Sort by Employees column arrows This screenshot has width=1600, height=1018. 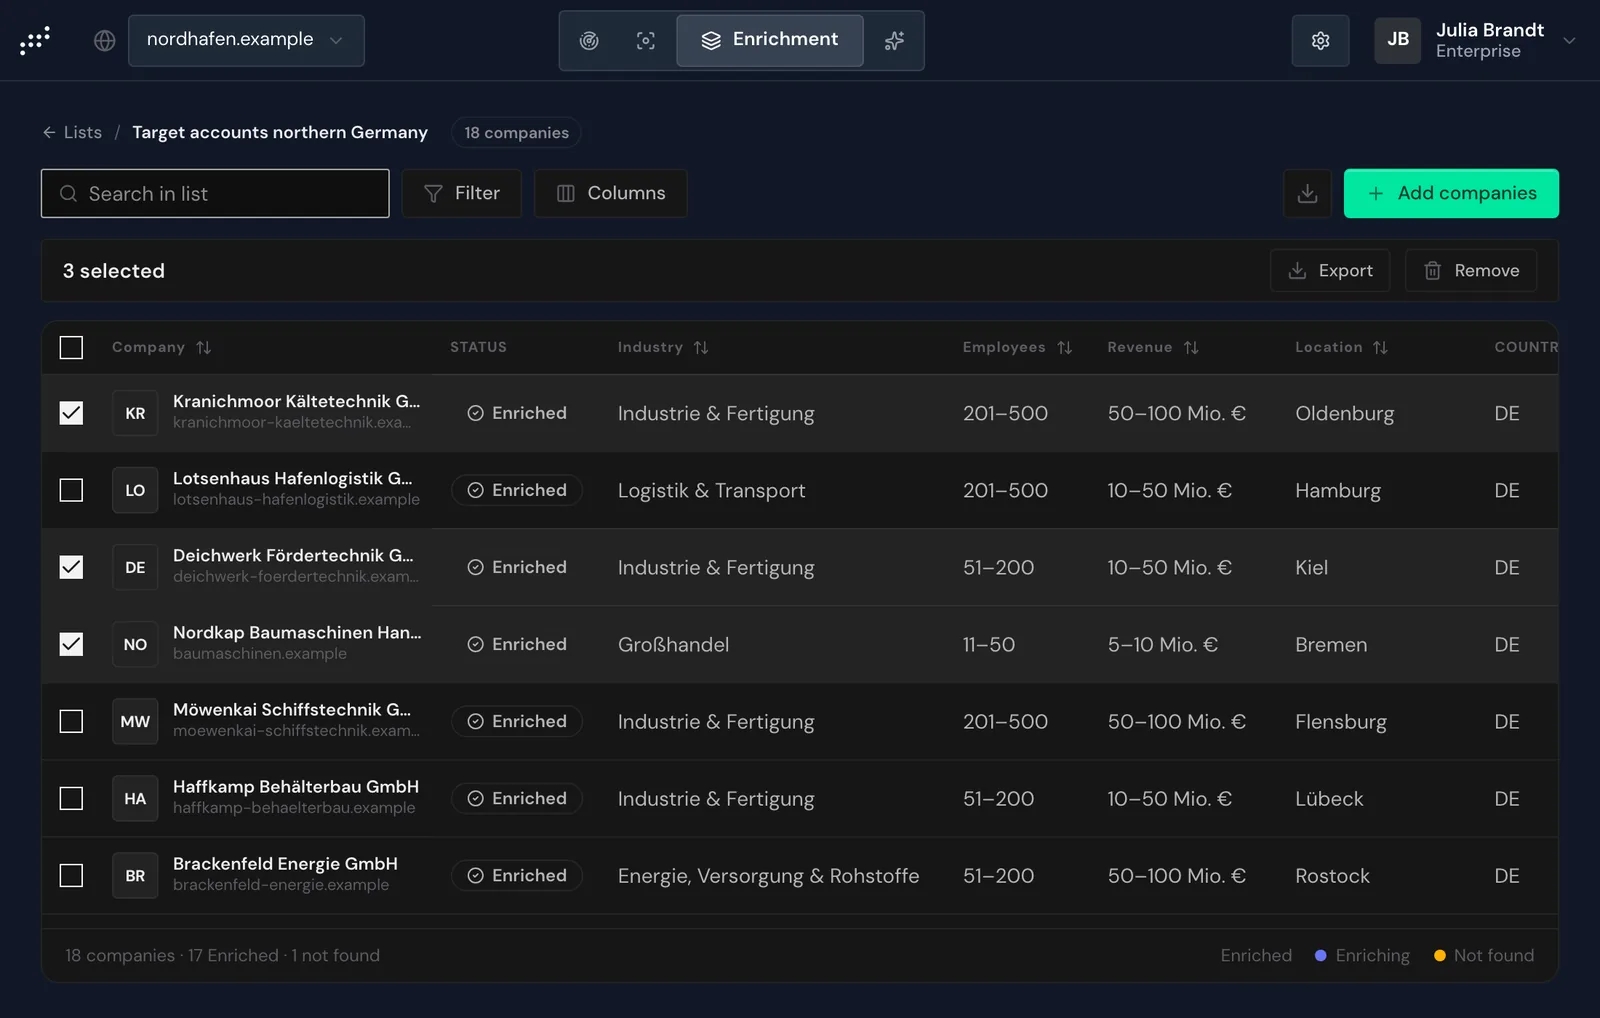pos(1064,347)
